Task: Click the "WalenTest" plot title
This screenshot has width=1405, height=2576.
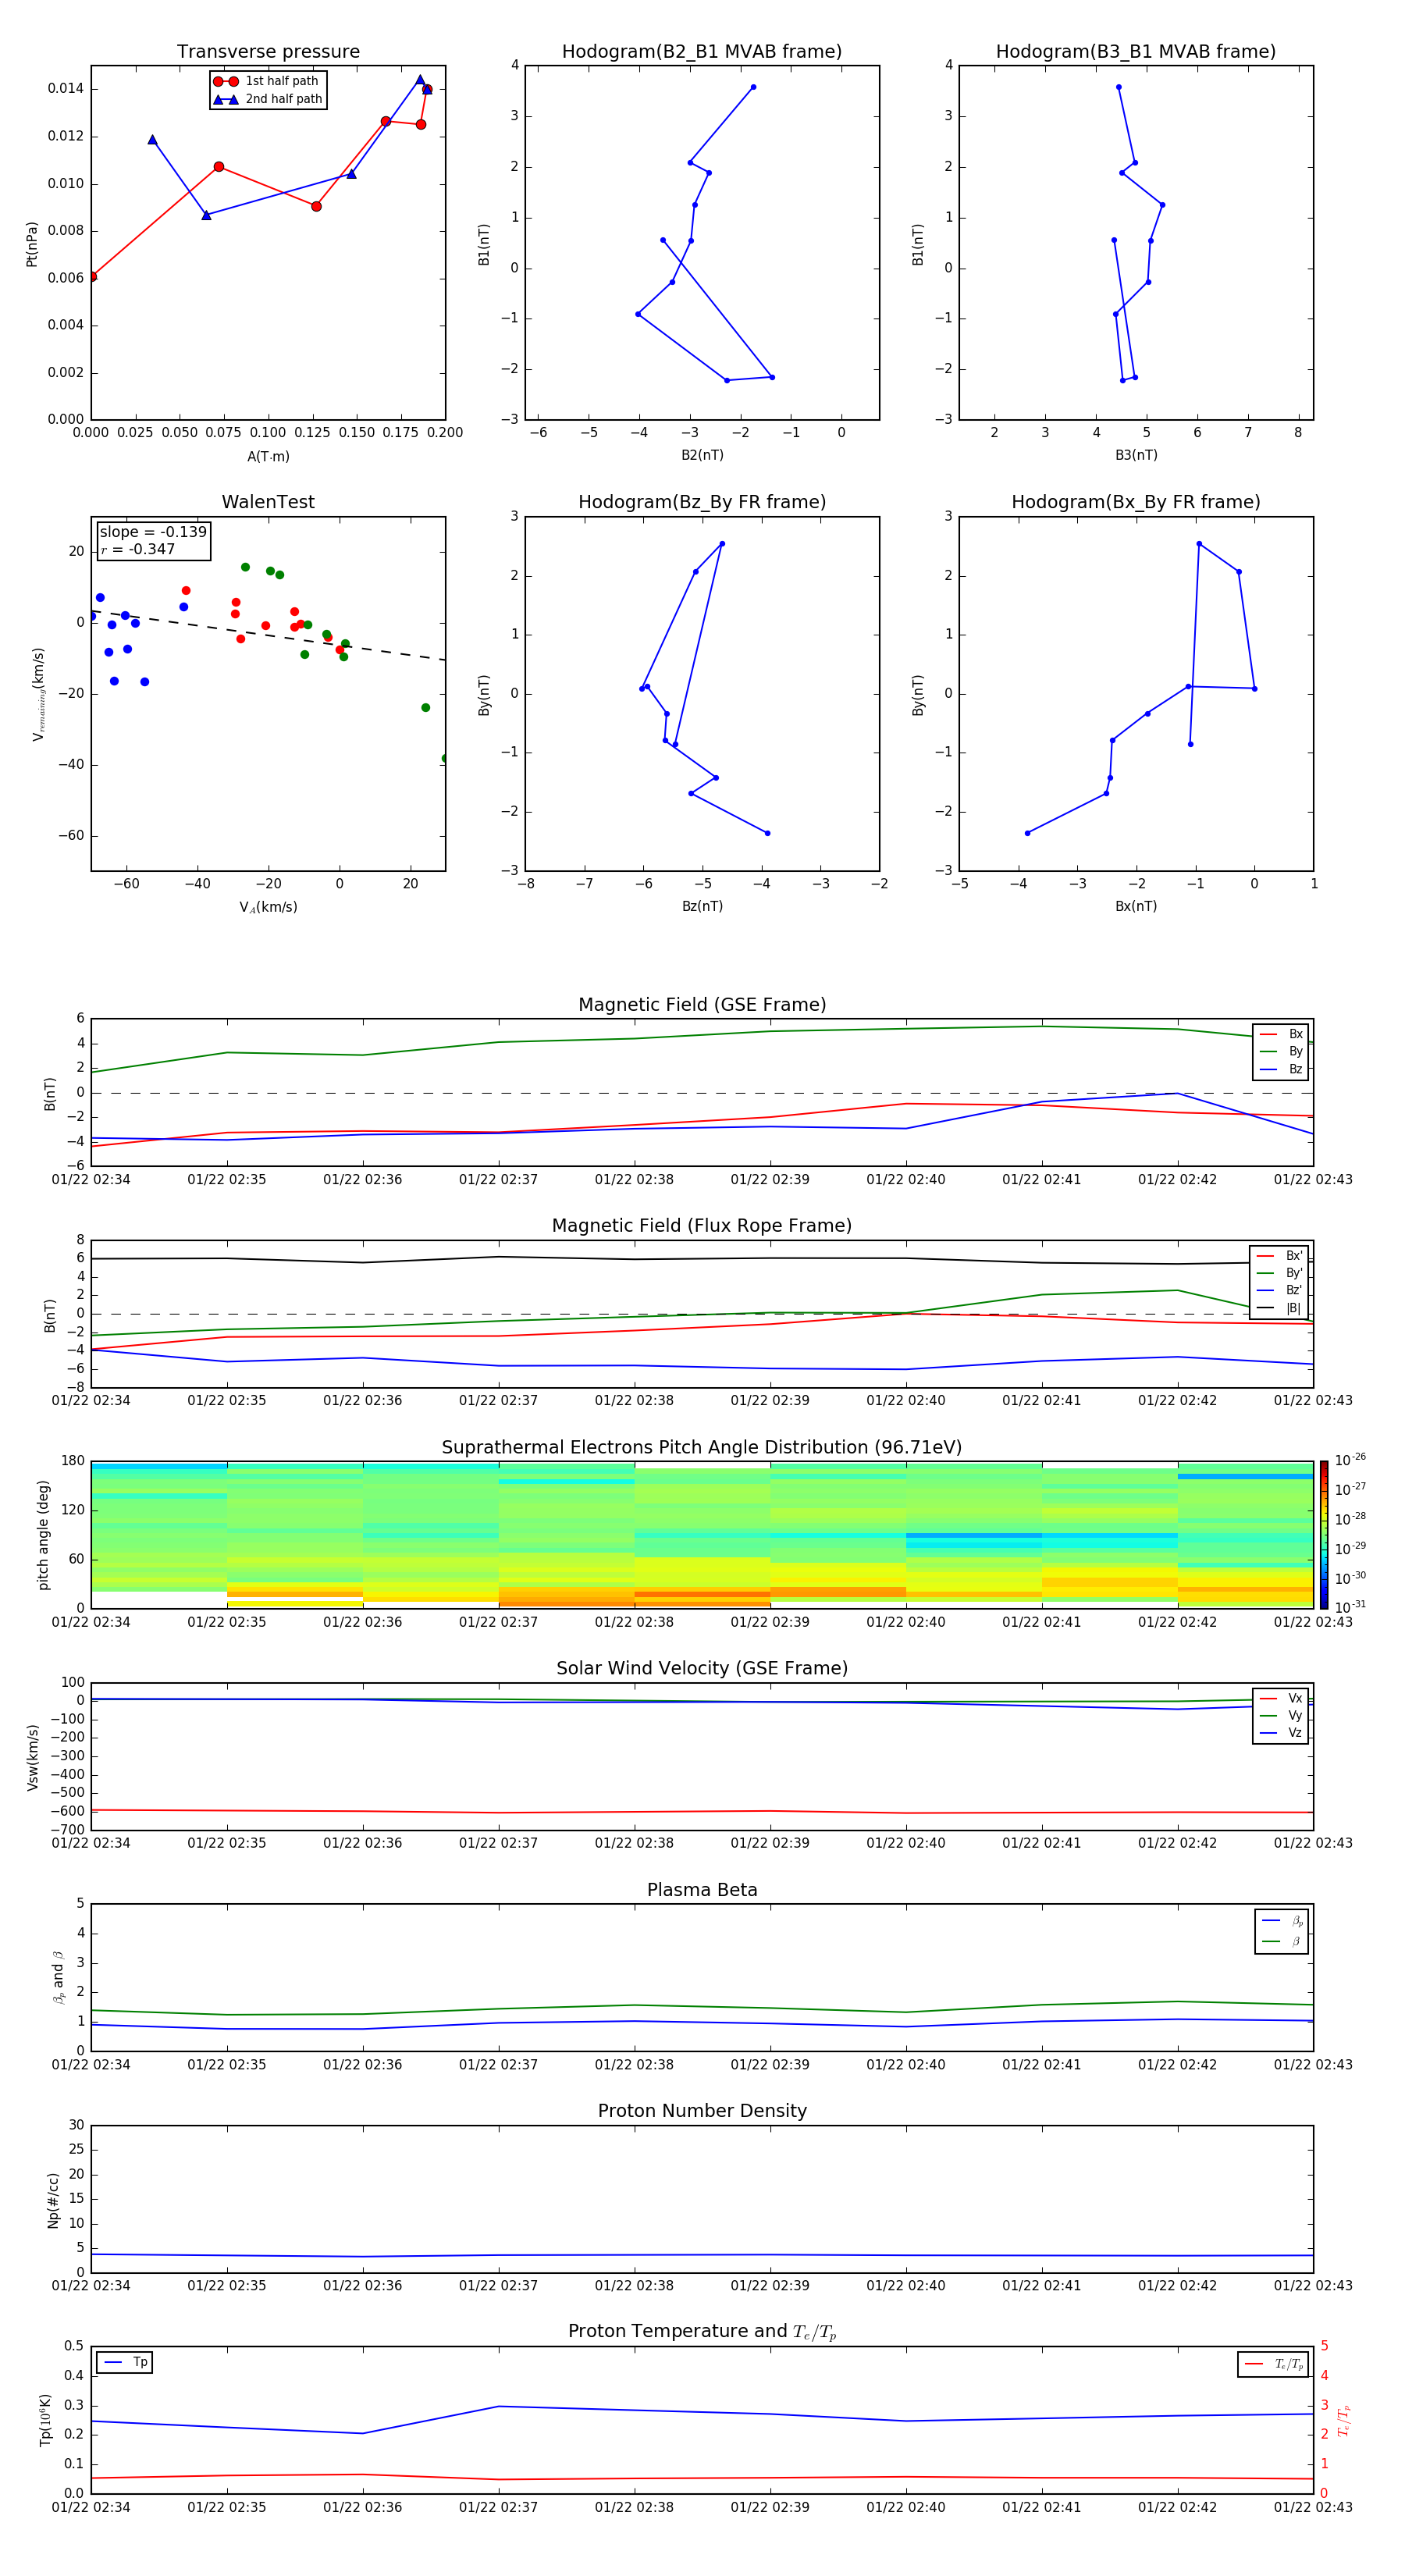Action: 268,502
